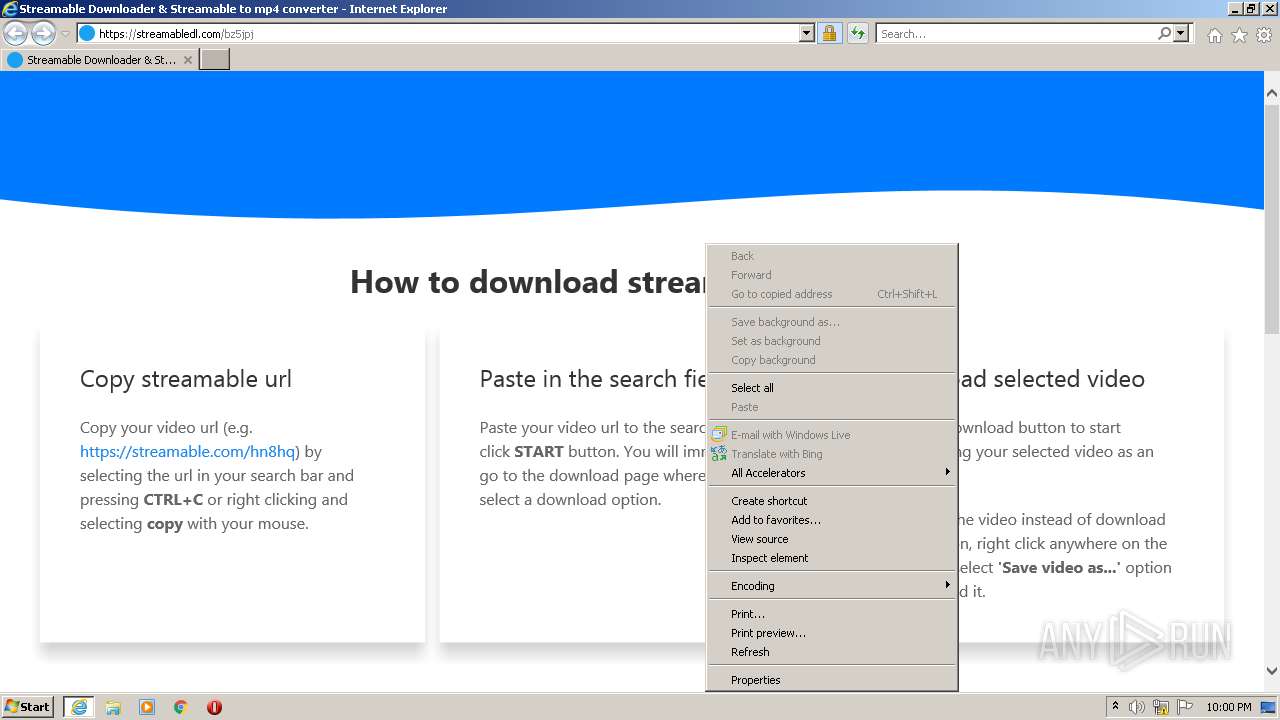Open the red Opera taskbar icon

pos(214,707)
